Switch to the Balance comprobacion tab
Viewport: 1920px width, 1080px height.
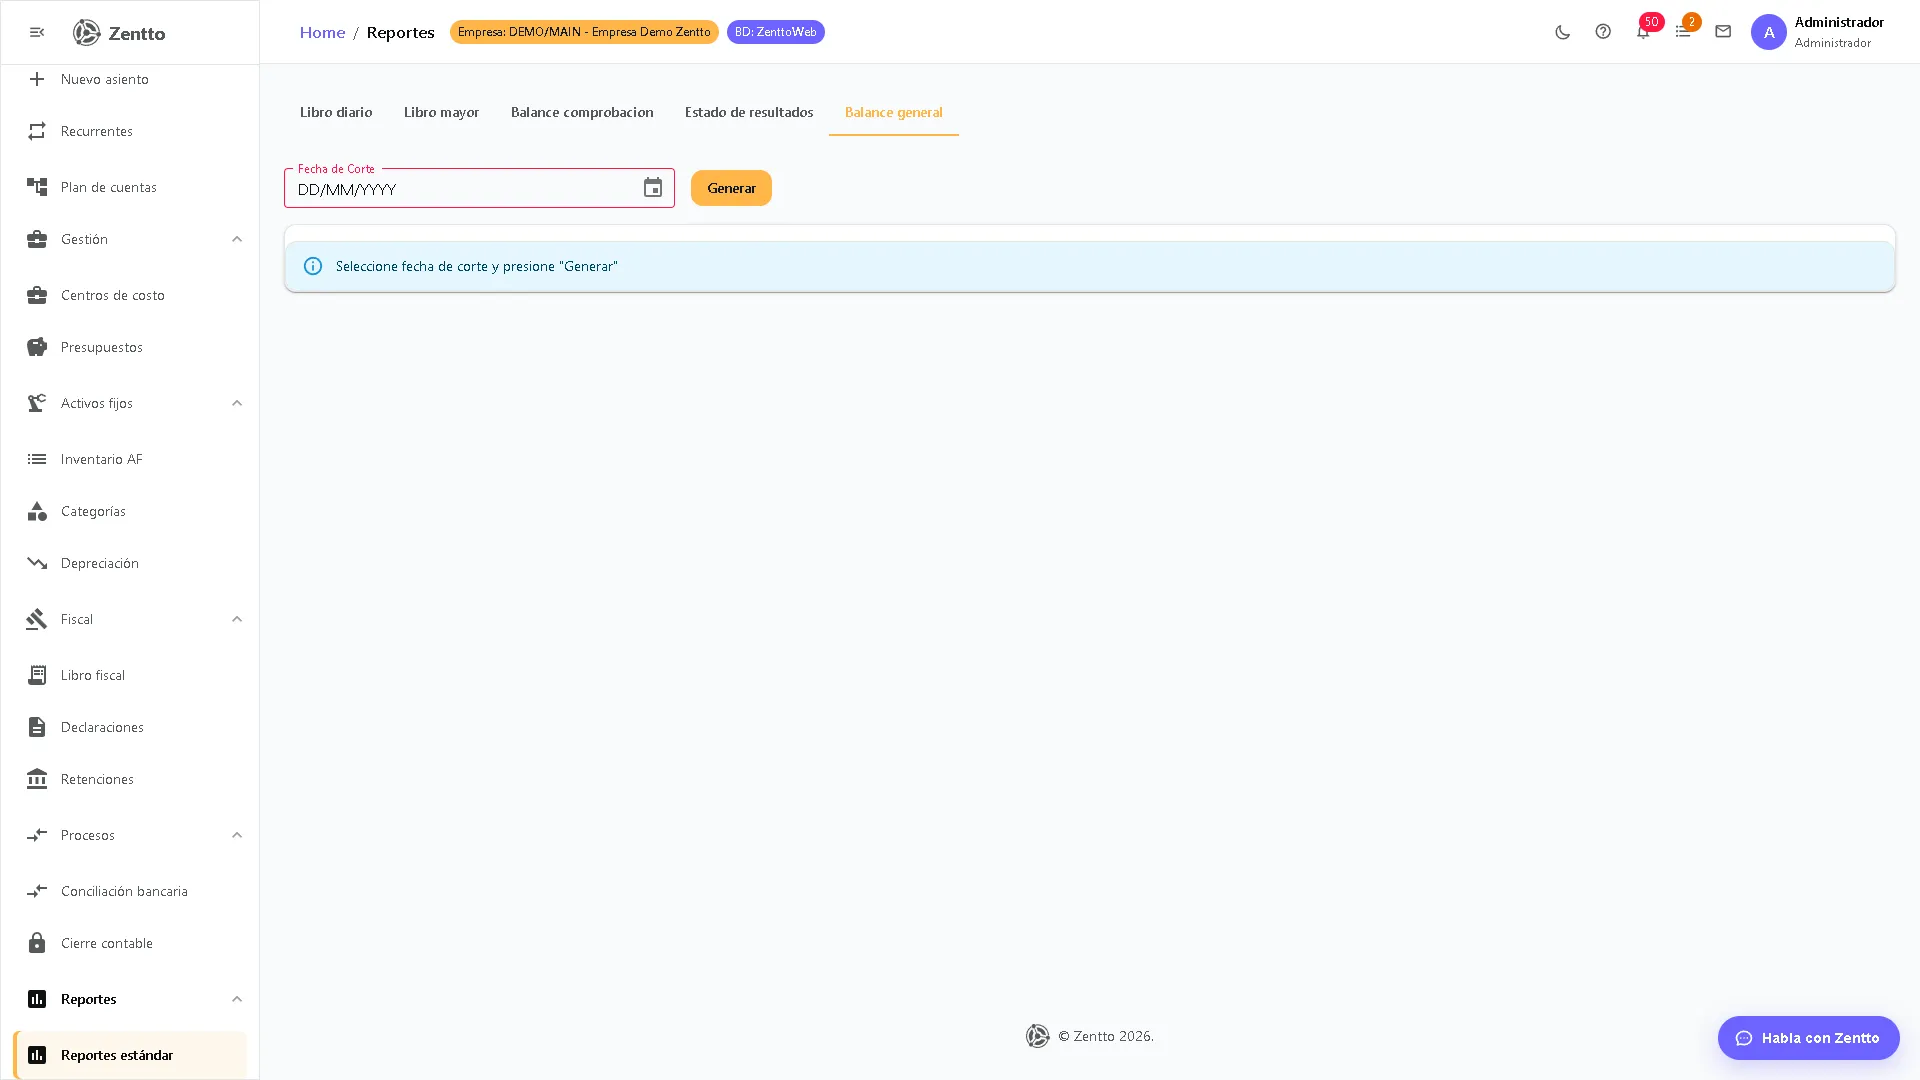(582, 112)
